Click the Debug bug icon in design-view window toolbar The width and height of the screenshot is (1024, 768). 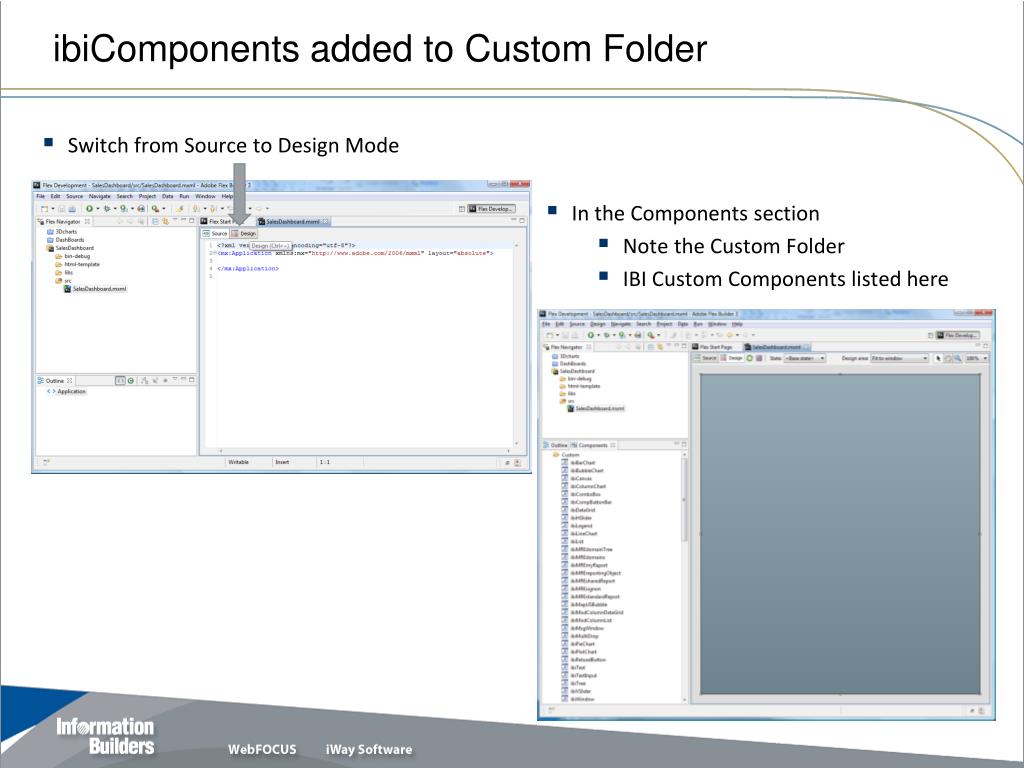click(607, 335)
